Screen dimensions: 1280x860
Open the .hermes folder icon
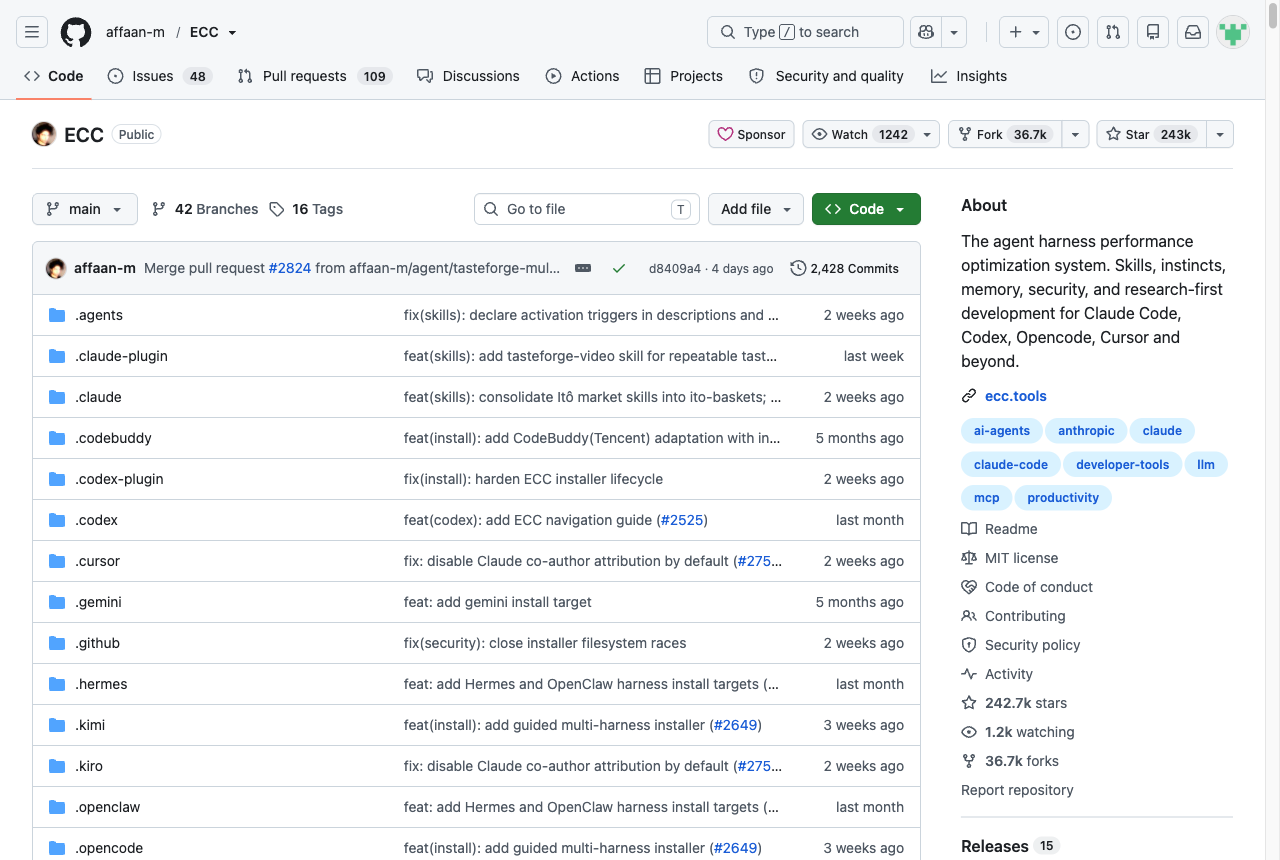tap(57, 684)
